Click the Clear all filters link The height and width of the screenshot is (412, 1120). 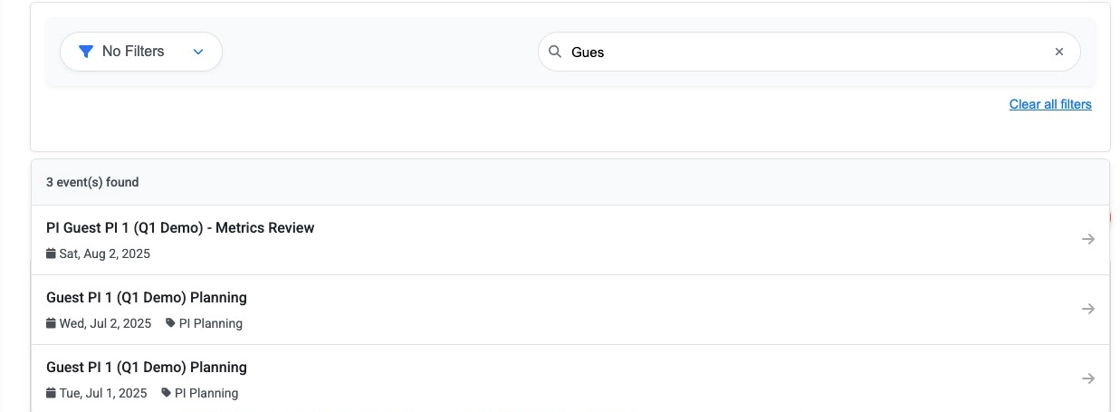1050,104
